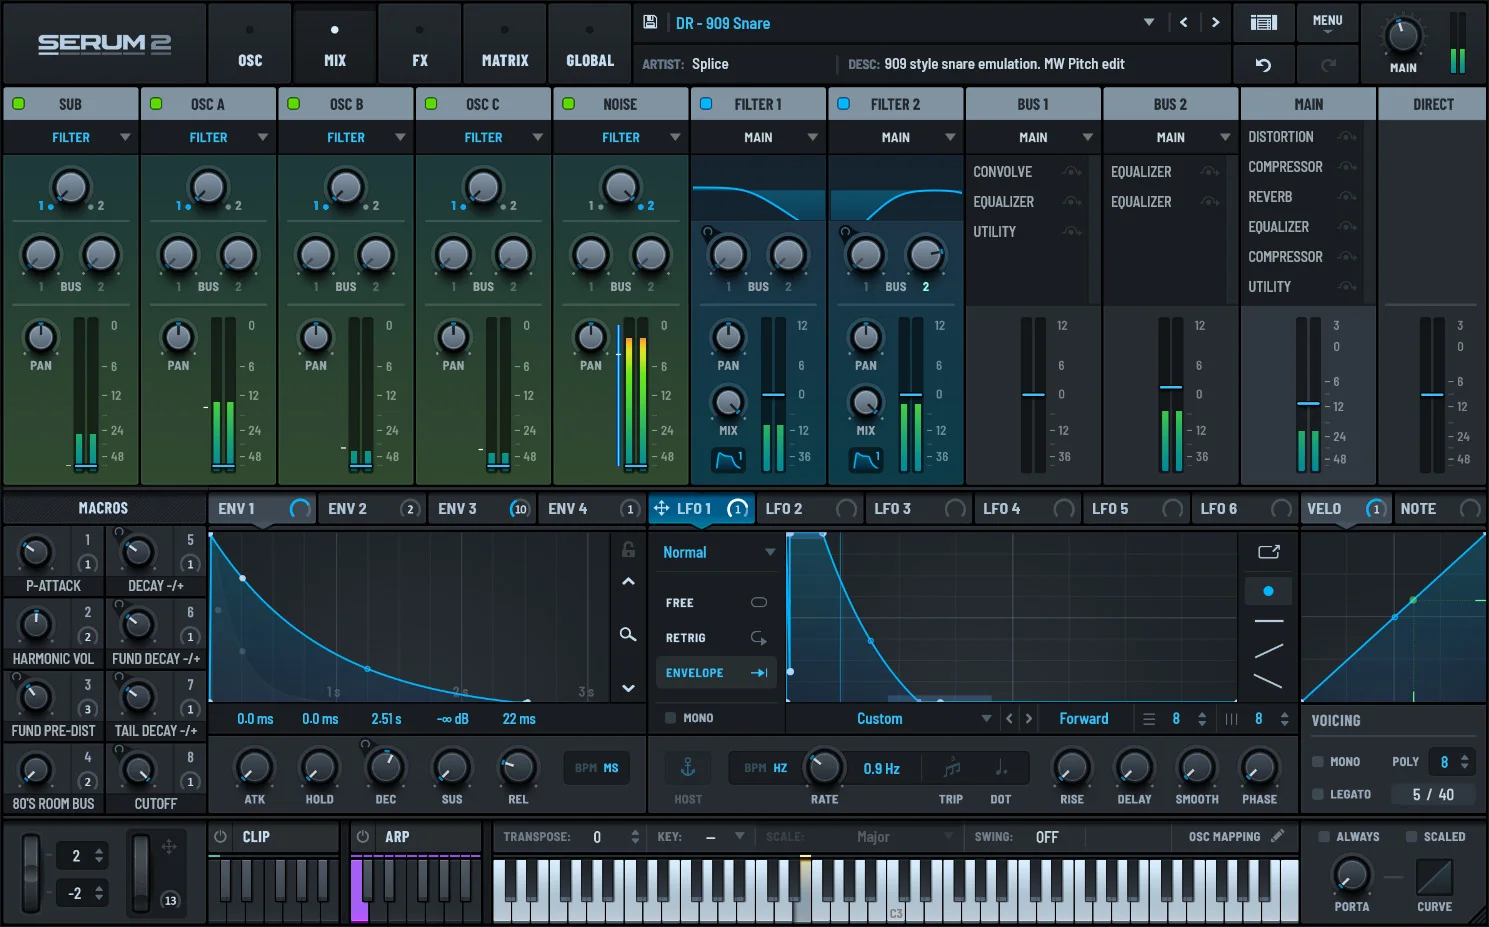The image size is (1489, 927).
Task: Open the LFO Custom shape dropdown
Action: point(891,719)
